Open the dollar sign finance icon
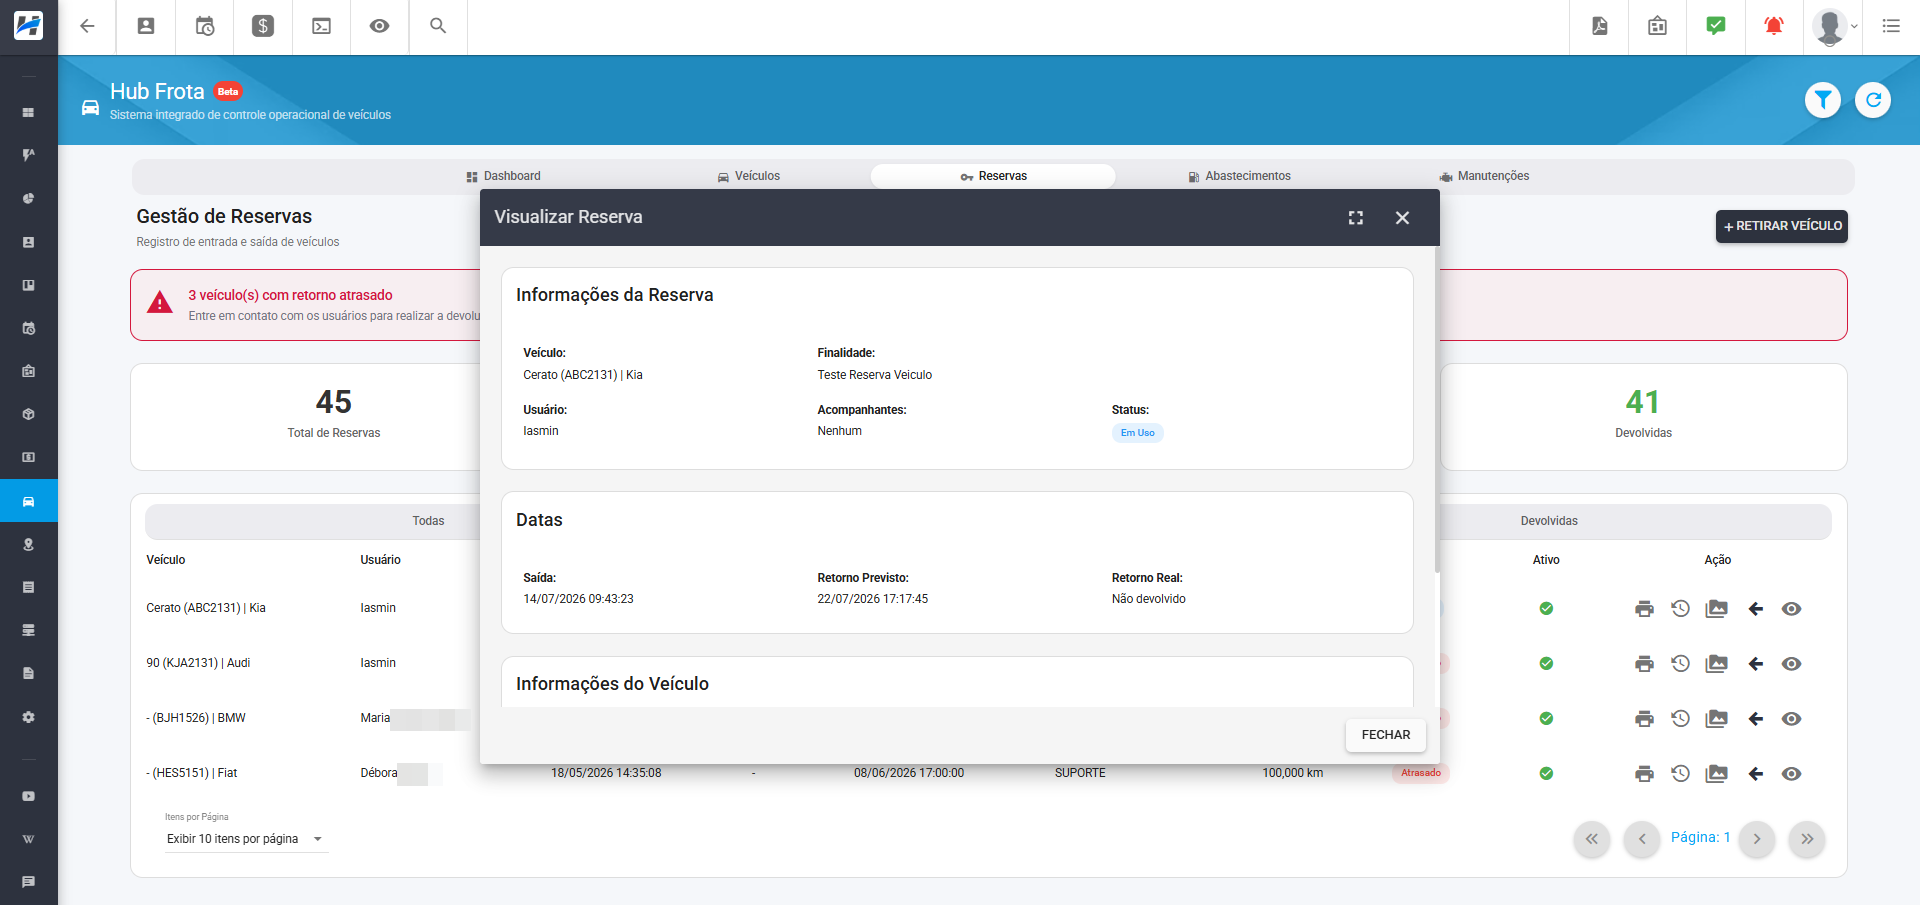This screenshot has width=1920, height=905. (263, 26)
